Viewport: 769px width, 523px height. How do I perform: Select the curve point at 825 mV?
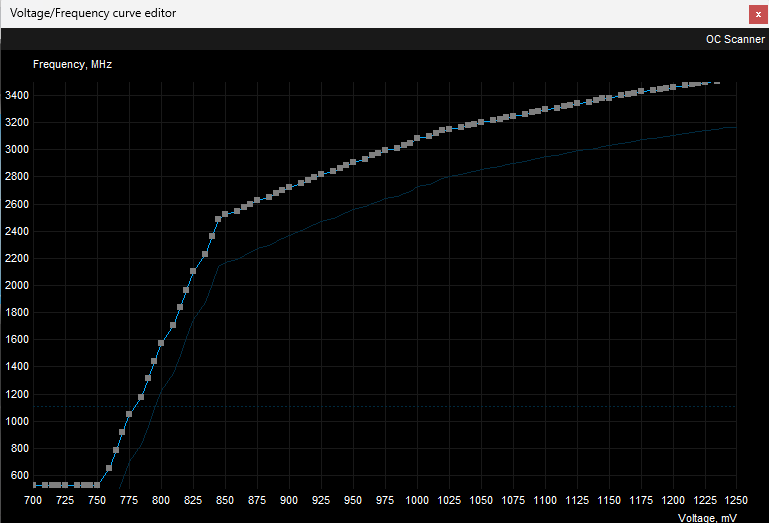[x=193, y=271]
